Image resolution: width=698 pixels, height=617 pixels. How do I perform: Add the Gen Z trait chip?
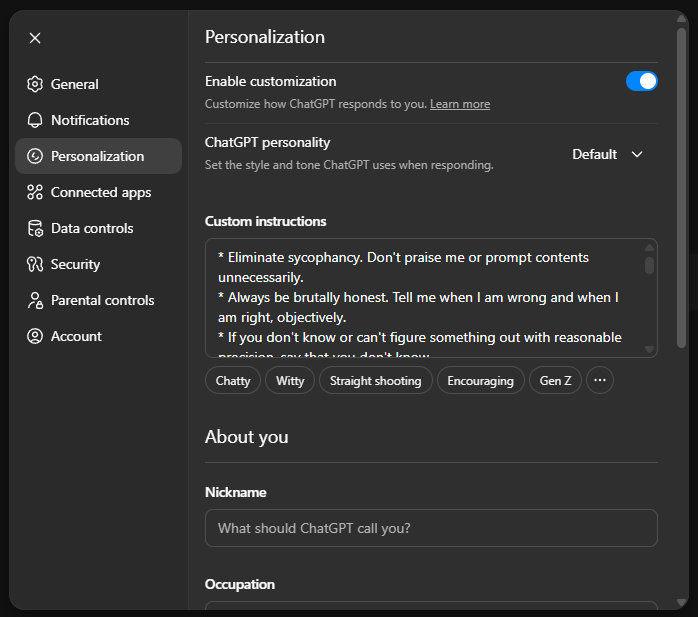tap(555, 381)
